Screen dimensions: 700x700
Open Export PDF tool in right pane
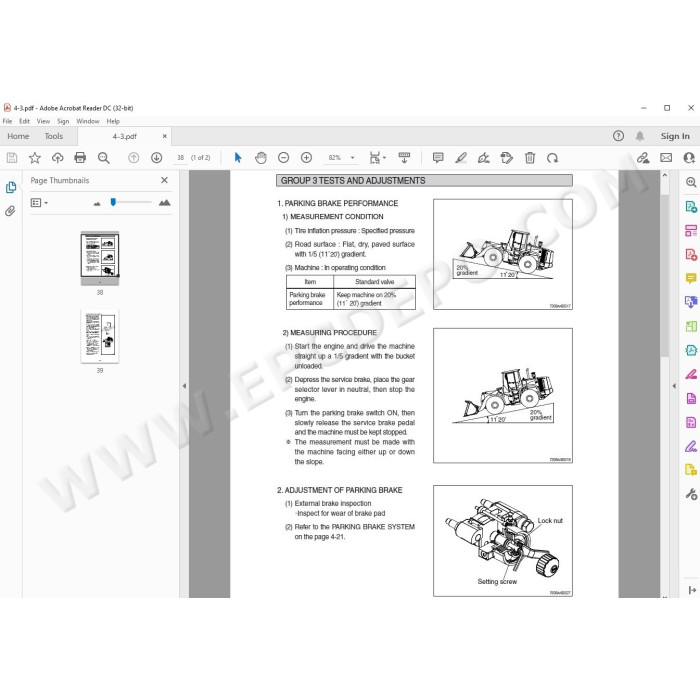(691, 206)
